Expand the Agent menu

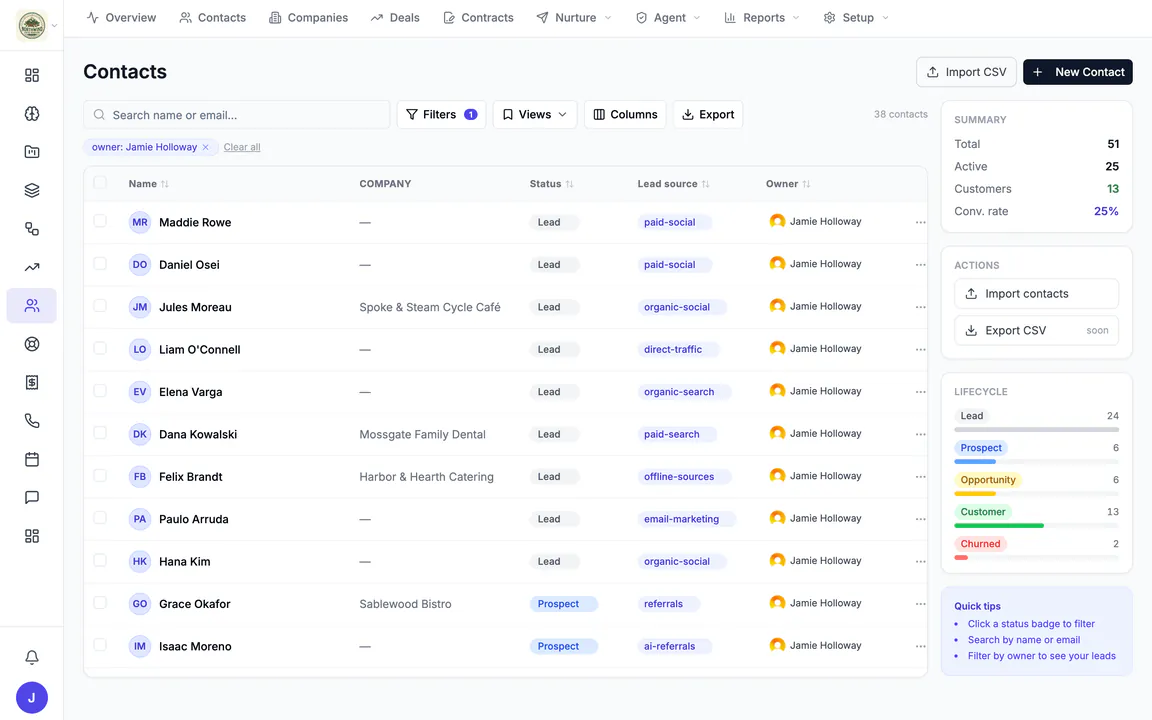pos(668,18)
